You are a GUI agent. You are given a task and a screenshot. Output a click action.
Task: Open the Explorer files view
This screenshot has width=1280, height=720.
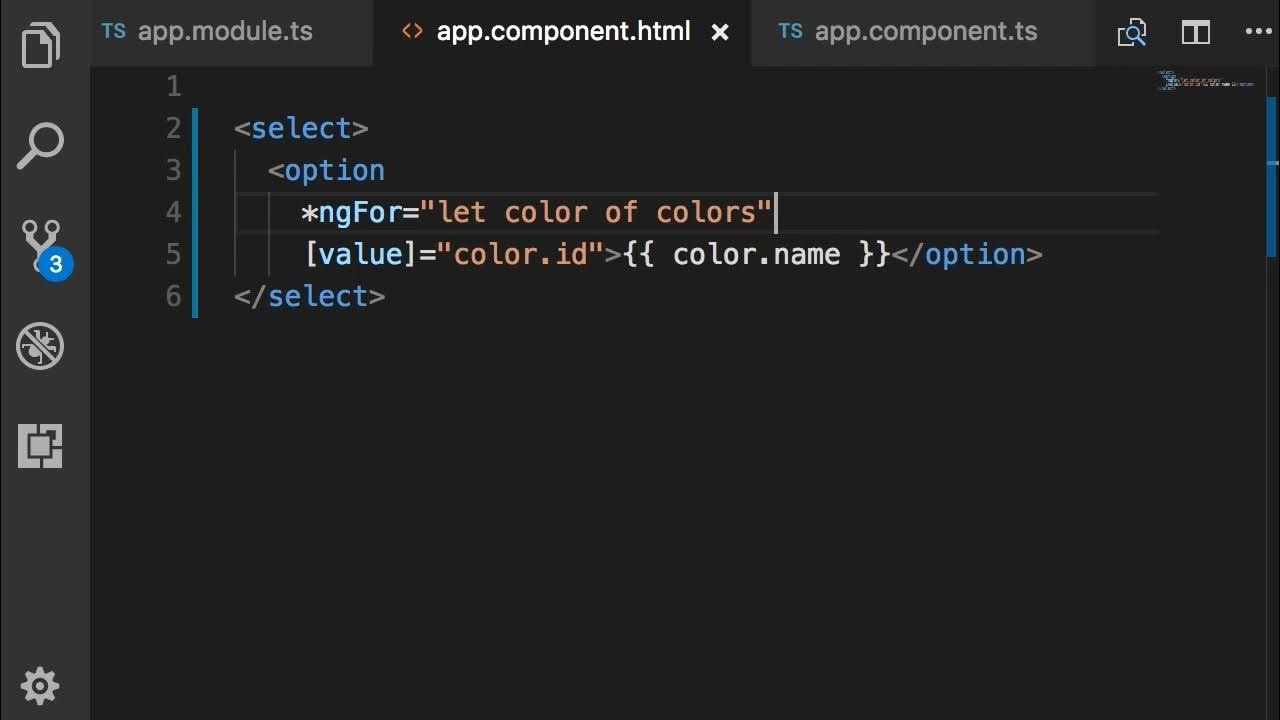click(41, 46)
